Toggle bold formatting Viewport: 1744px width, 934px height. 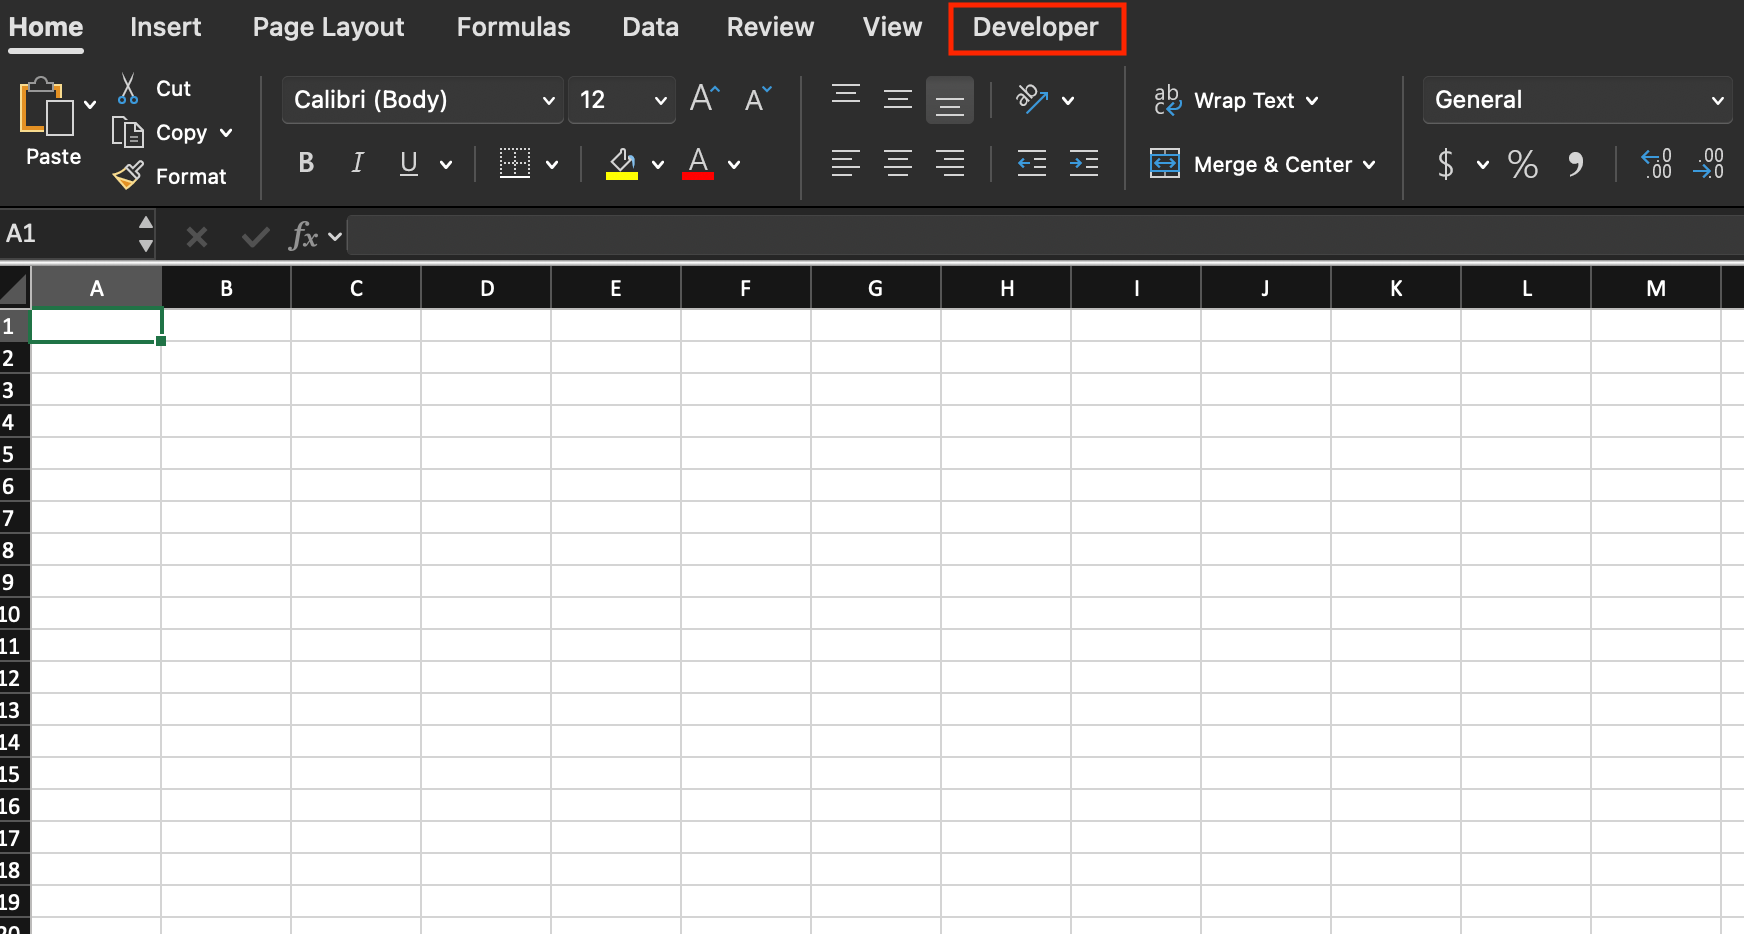[x=306, y=163]
